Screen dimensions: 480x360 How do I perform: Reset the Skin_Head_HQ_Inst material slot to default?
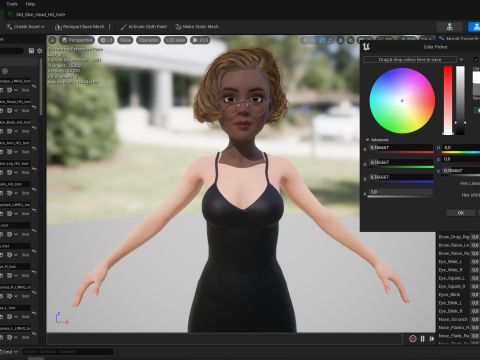[34, 107]
